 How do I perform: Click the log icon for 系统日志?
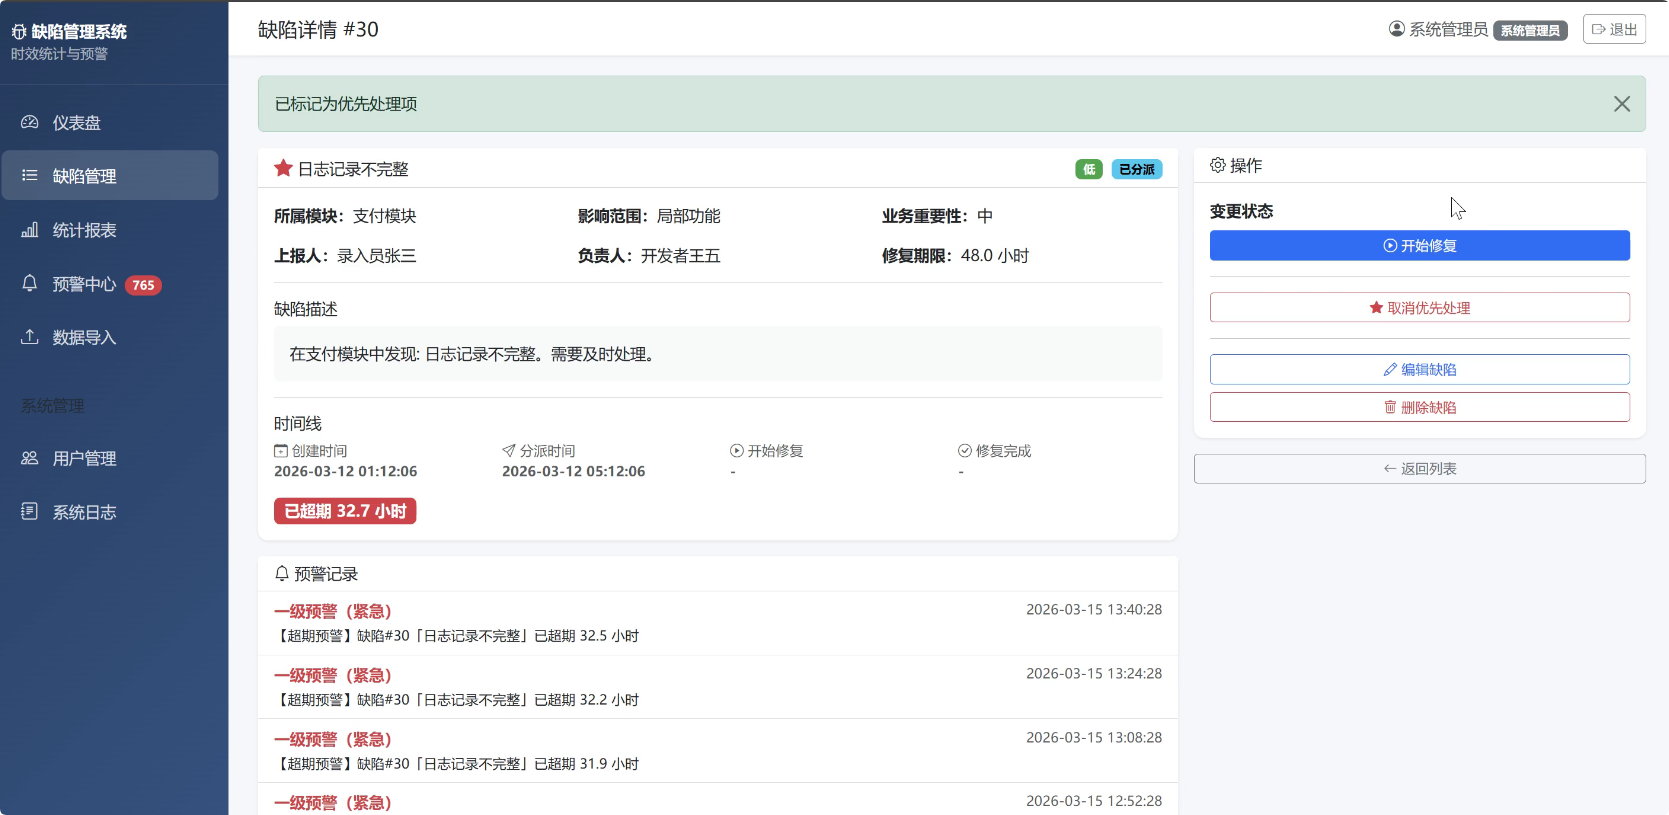tap(30, 512)
